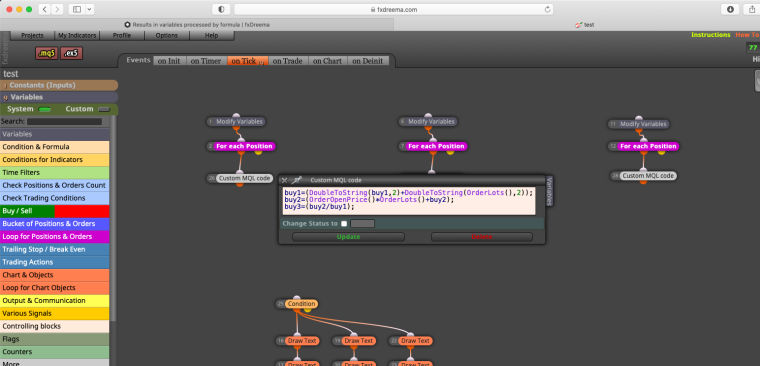
Task: Select the on Tick event tab
Action: (x=247, y=61)
